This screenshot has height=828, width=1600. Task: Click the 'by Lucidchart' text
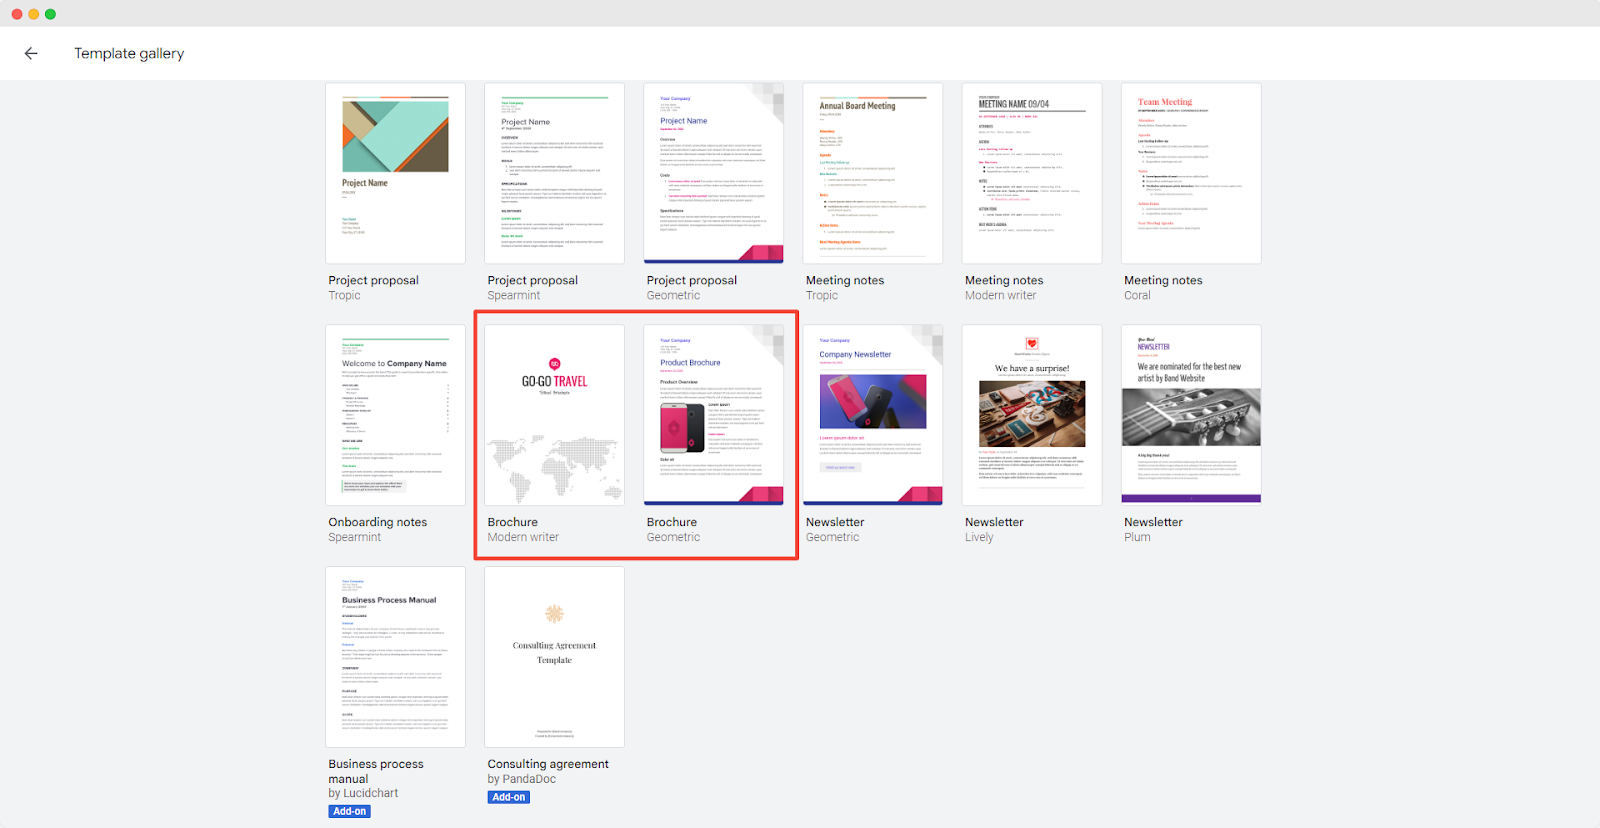coord(363,793)
